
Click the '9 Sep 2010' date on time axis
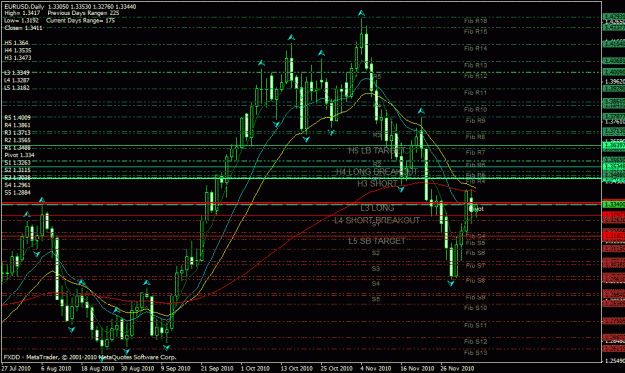(x=175, y=369)
